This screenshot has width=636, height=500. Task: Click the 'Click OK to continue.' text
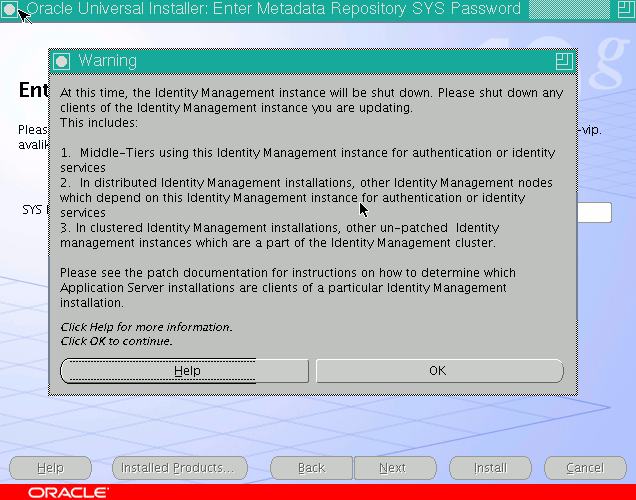coord(116,341)
